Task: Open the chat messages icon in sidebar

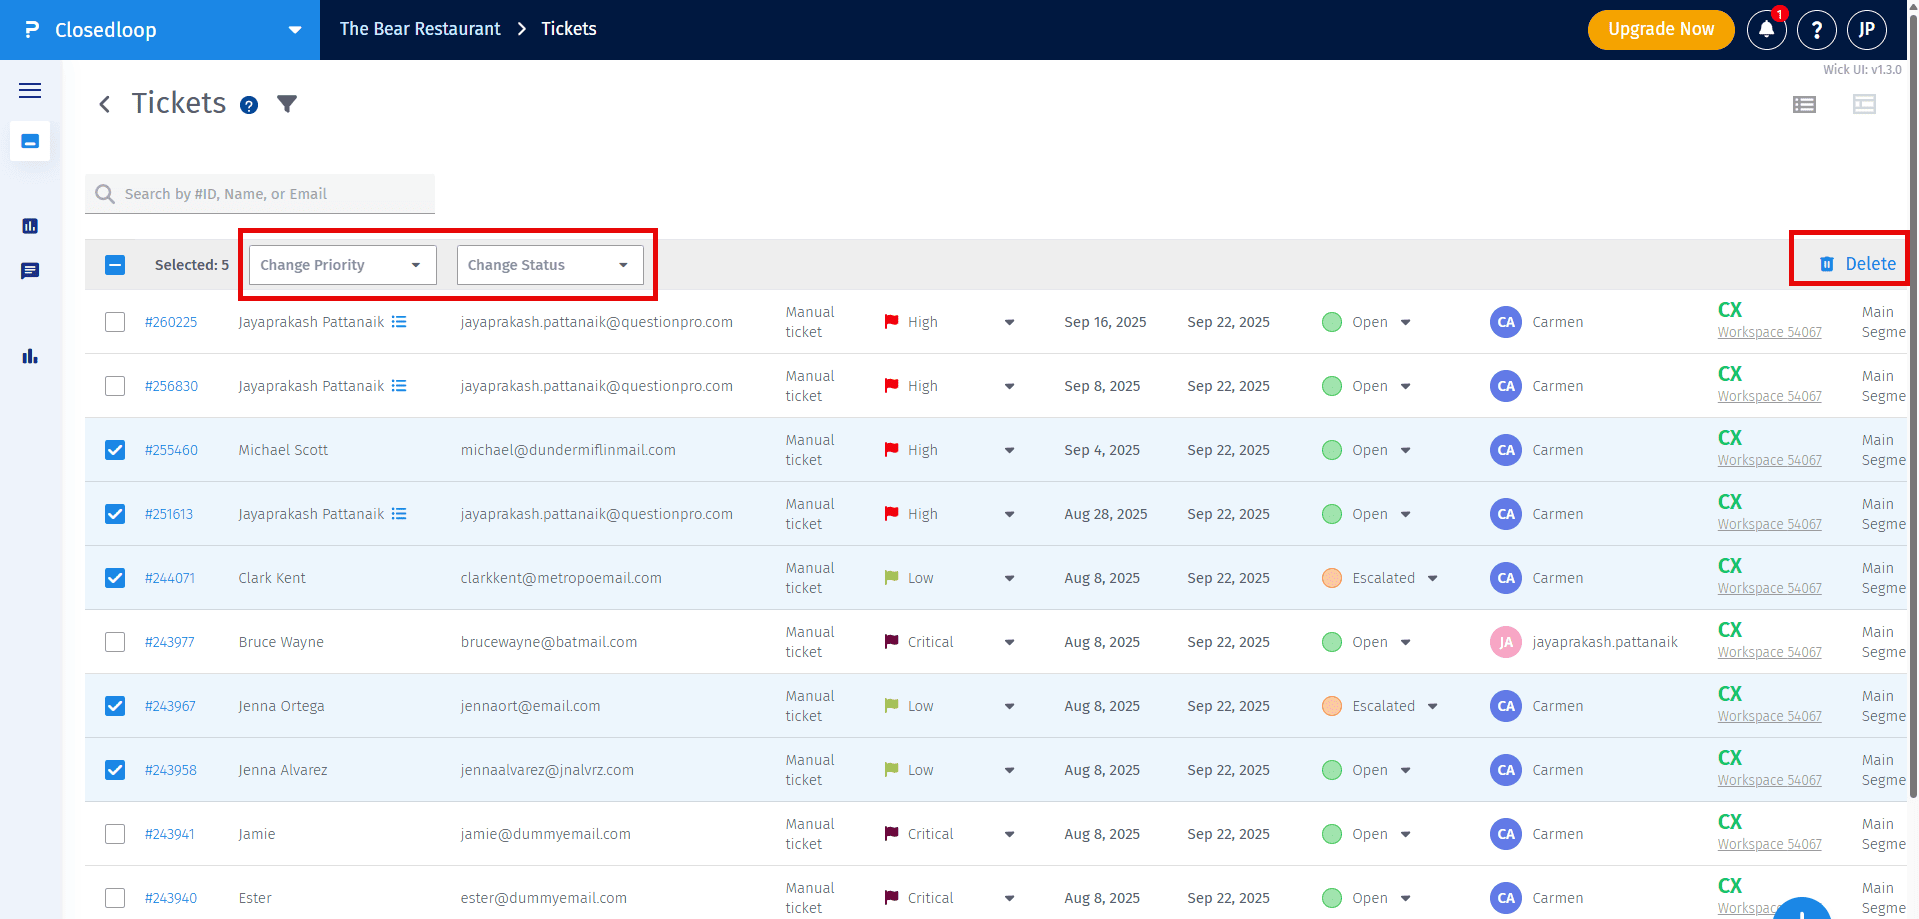Action: coord(30,271)
